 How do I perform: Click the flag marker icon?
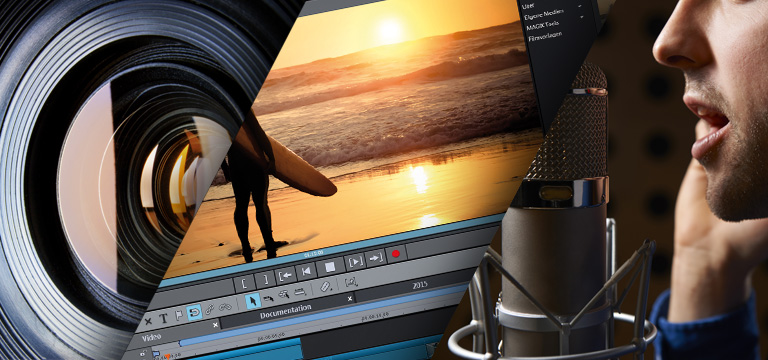tap(179, 315)
